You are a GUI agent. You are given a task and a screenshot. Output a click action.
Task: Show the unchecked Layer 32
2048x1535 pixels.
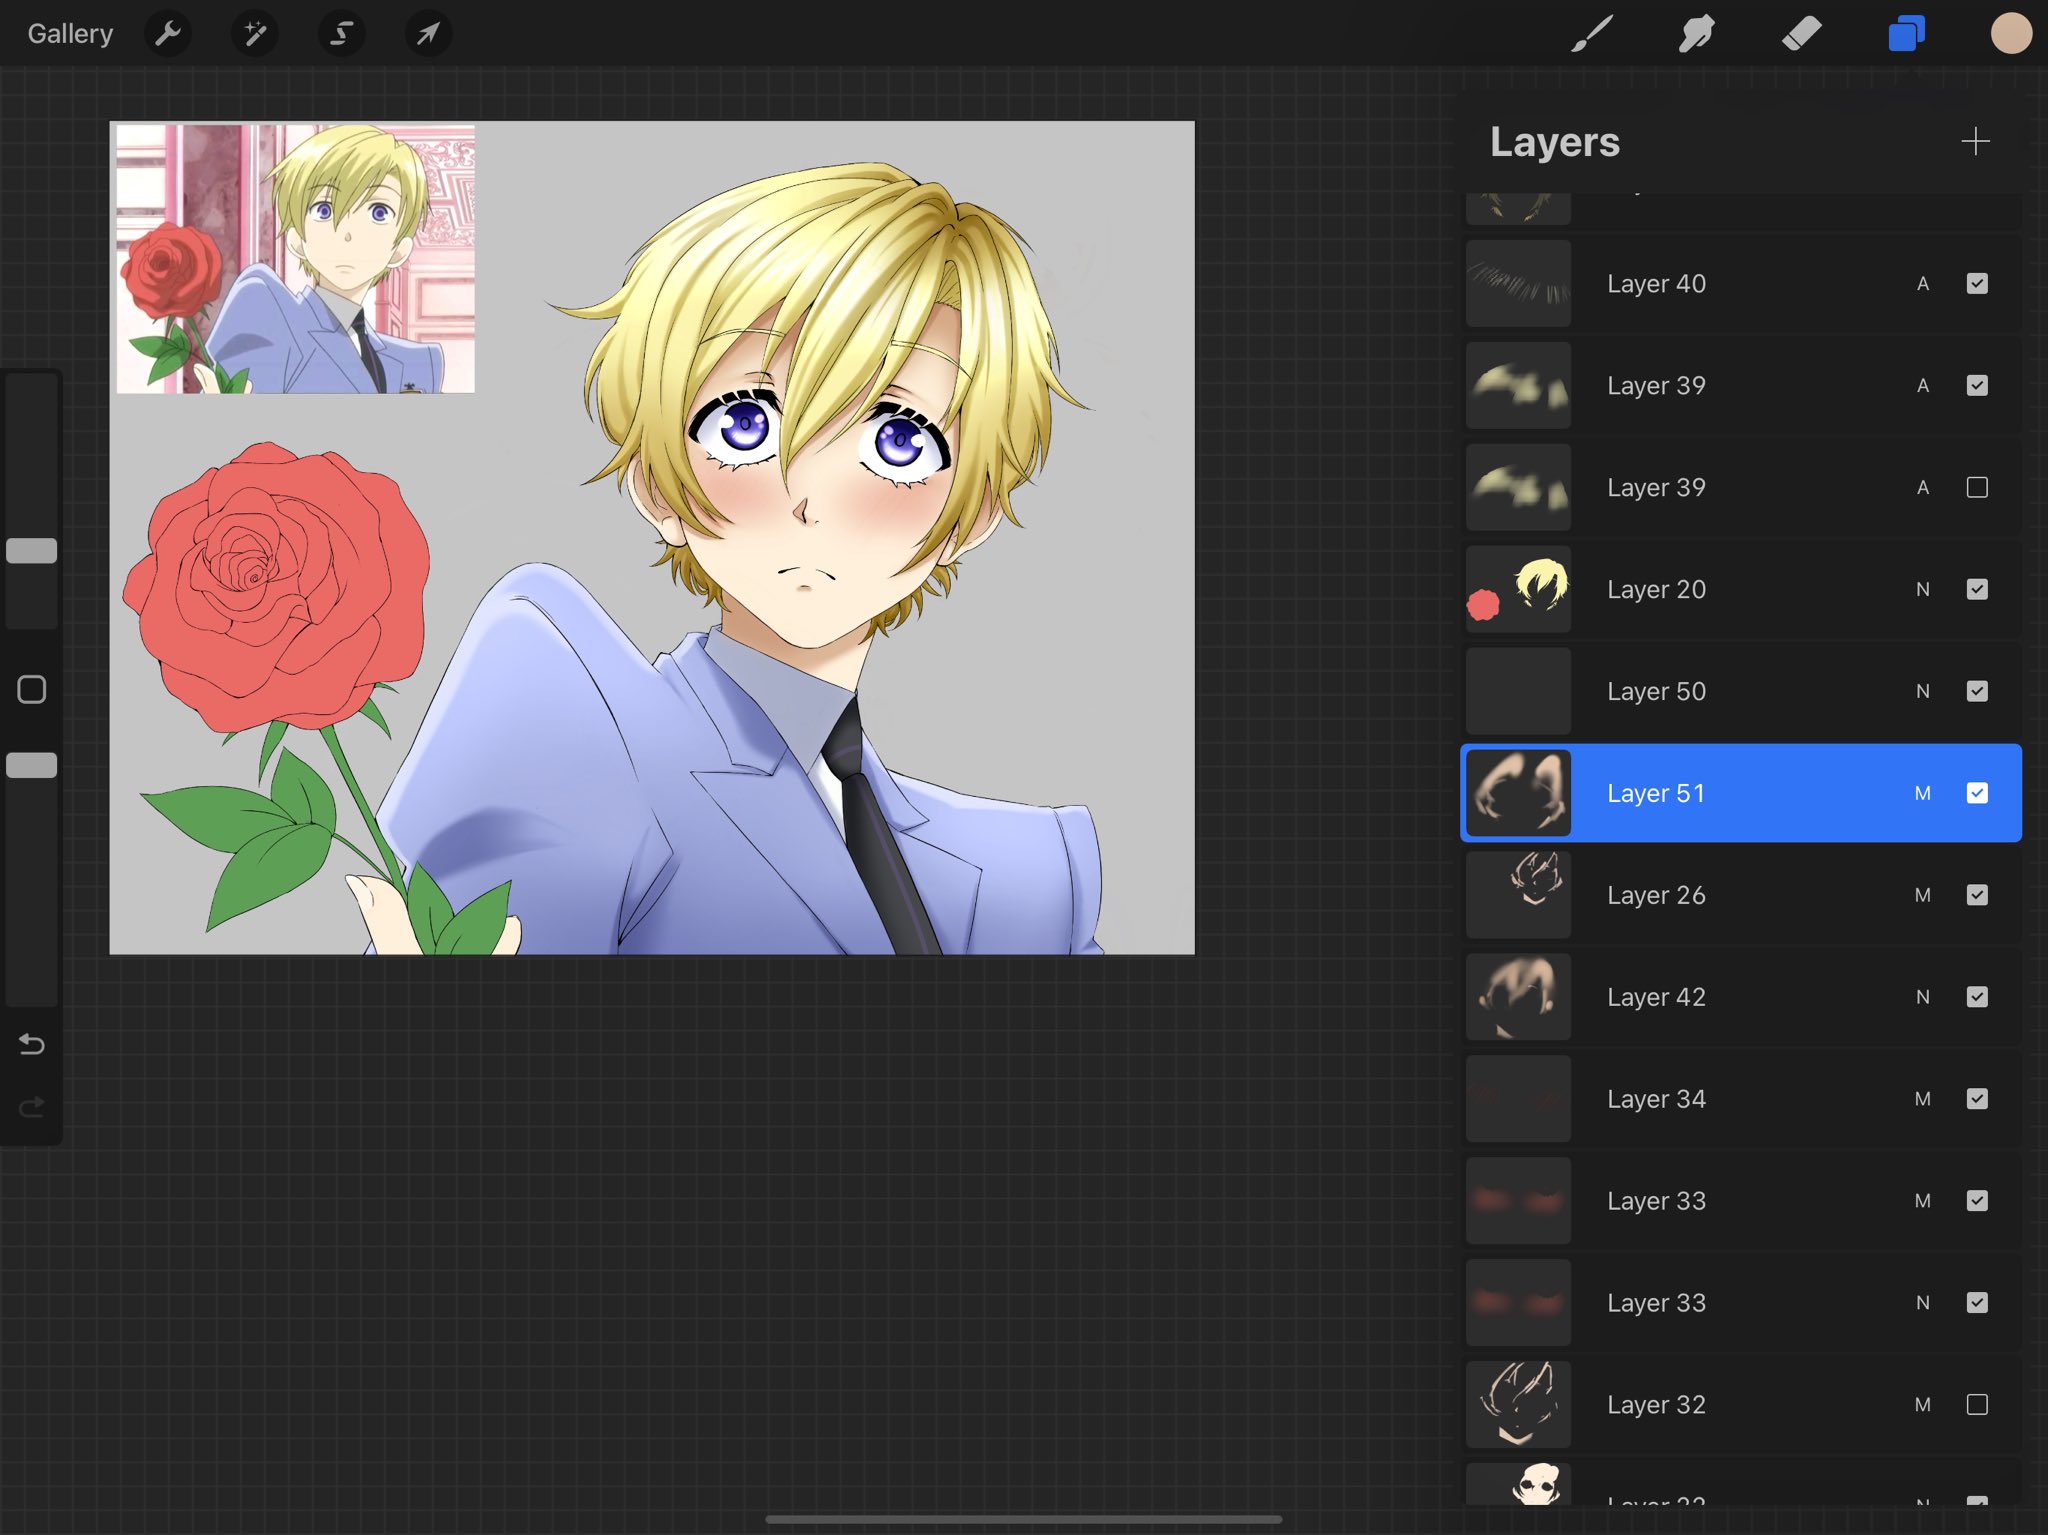tap(1976, 1404)
